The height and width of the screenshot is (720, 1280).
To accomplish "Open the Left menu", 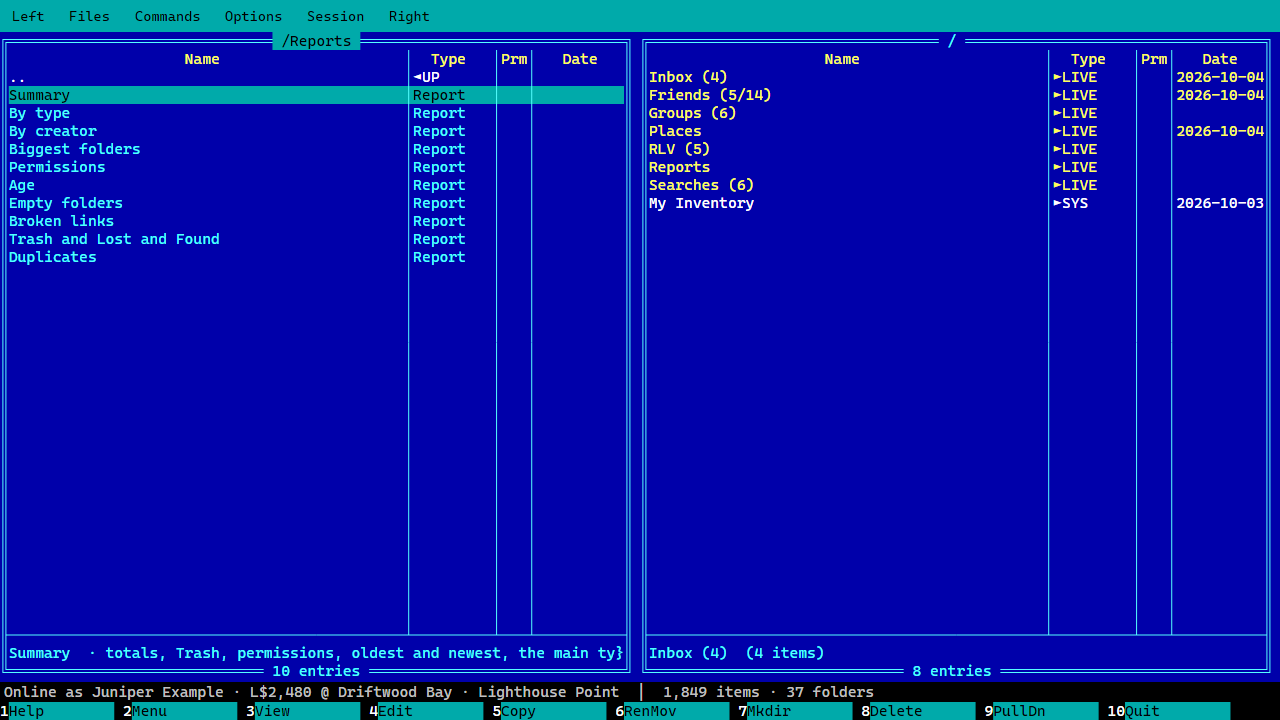I will click(28, 16).
